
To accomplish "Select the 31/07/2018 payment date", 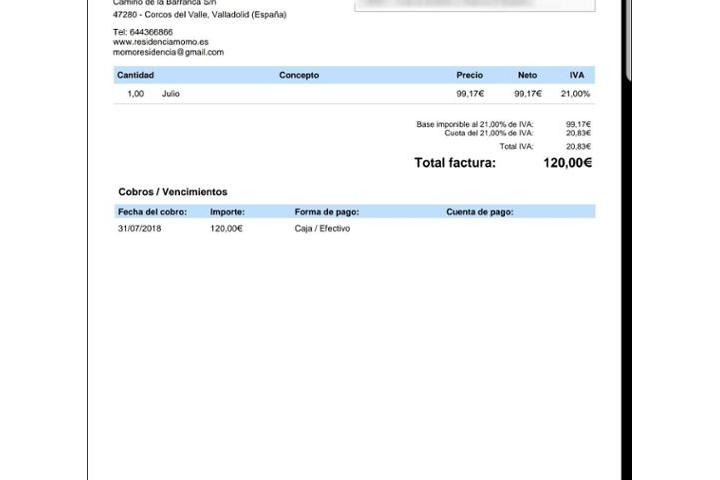I will (x=139, y=229).
